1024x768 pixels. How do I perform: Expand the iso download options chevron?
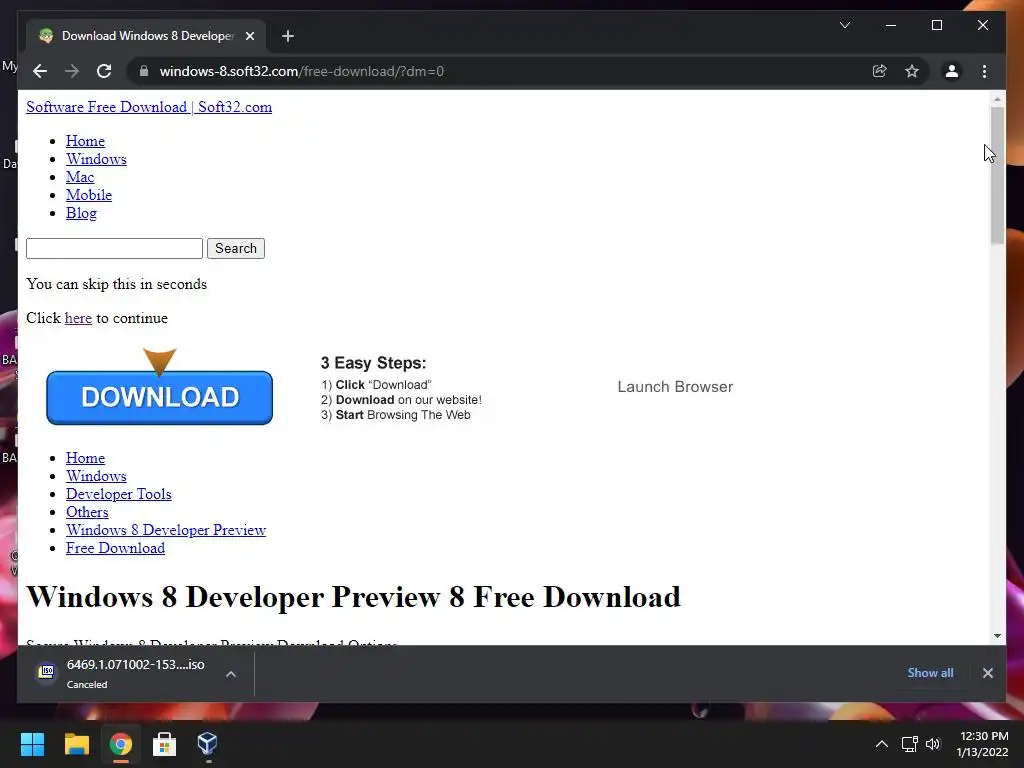click(231, 674)
